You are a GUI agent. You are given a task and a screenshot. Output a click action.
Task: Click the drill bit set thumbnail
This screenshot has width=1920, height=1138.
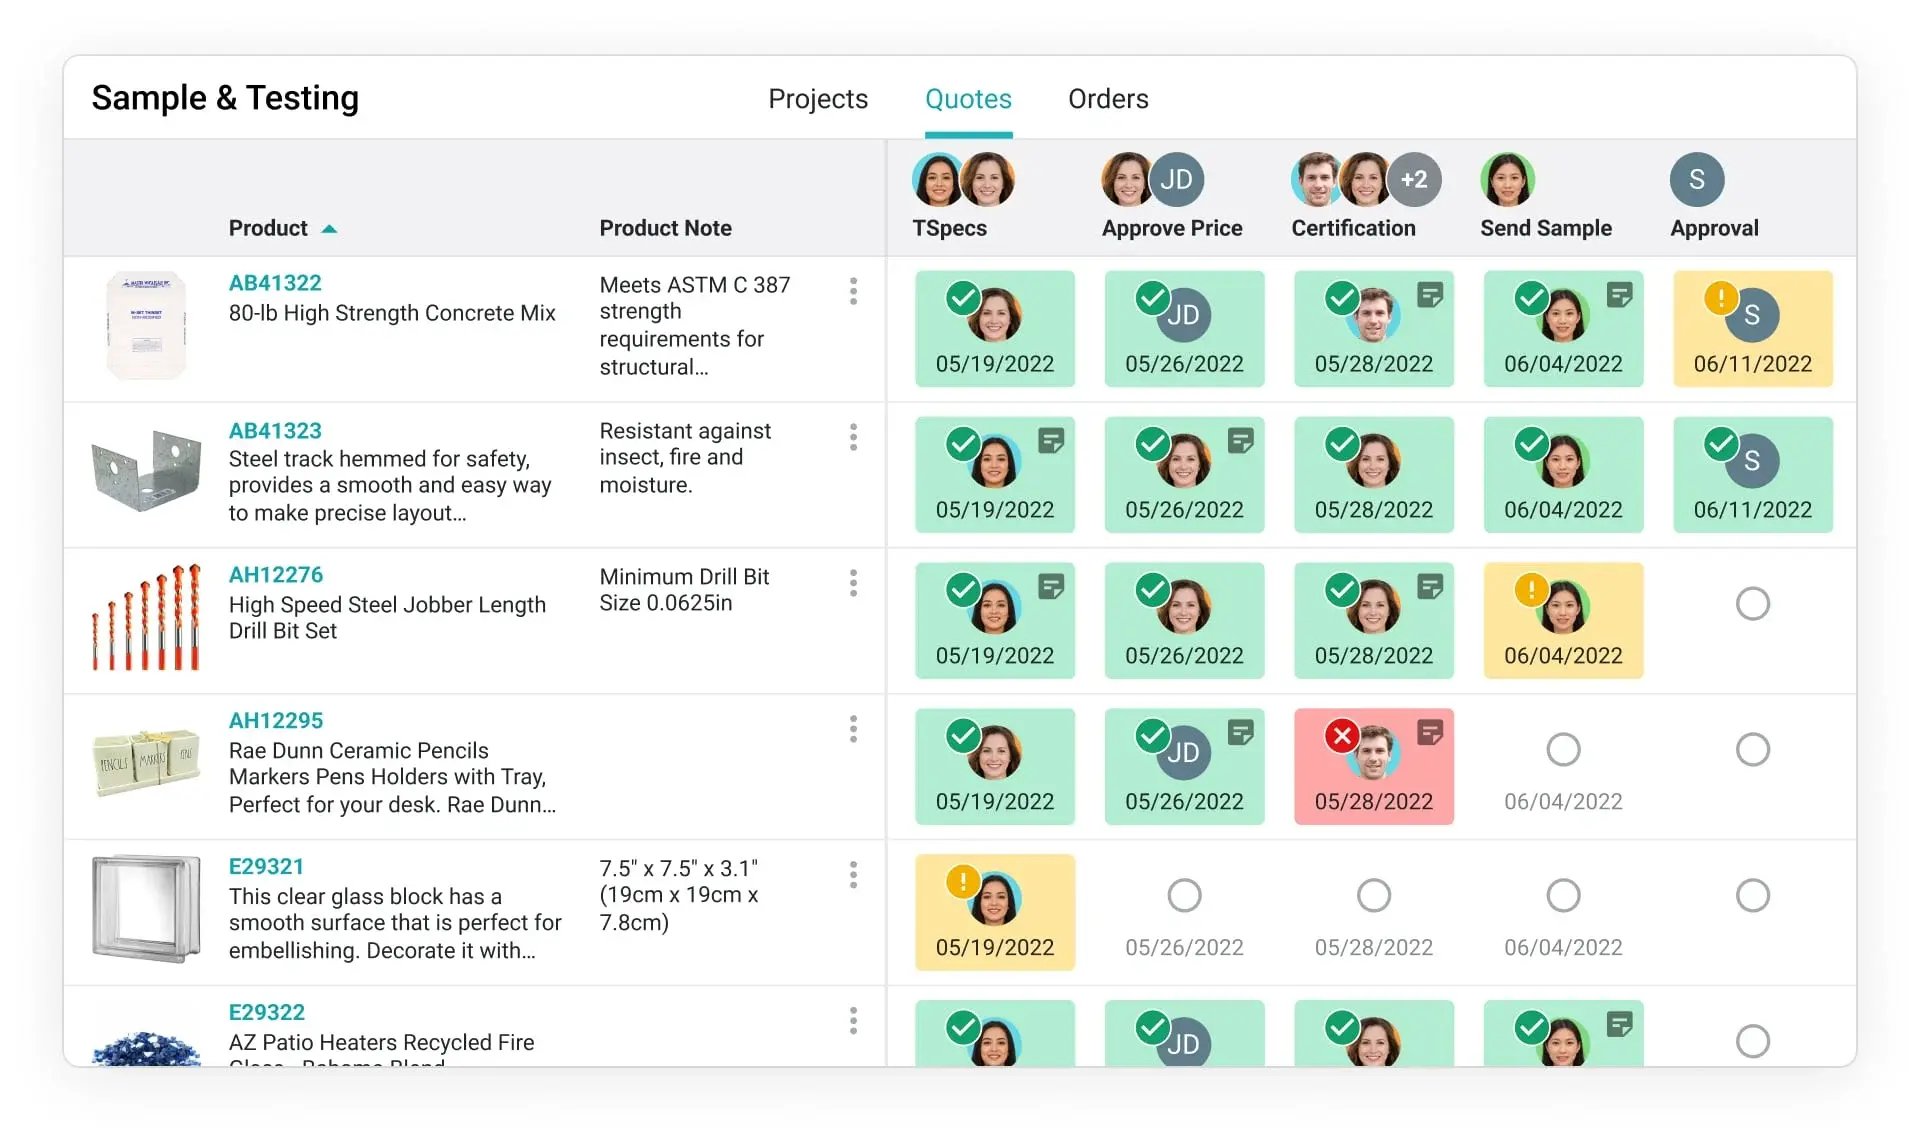tap(147, 617)
